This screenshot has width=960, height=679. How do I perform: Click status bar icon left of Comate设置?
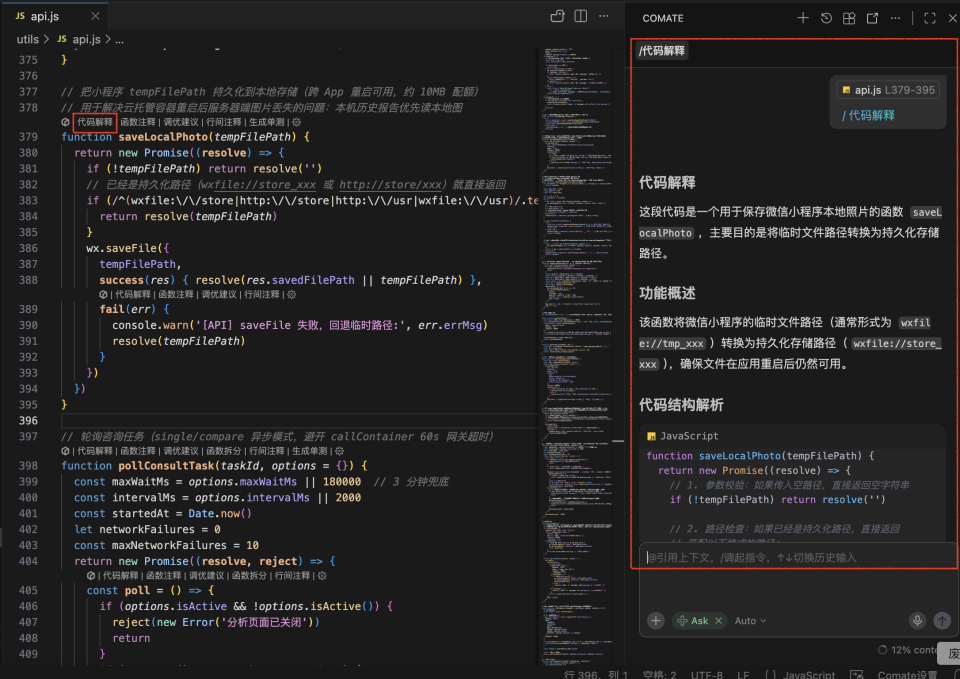coord(857,674)
